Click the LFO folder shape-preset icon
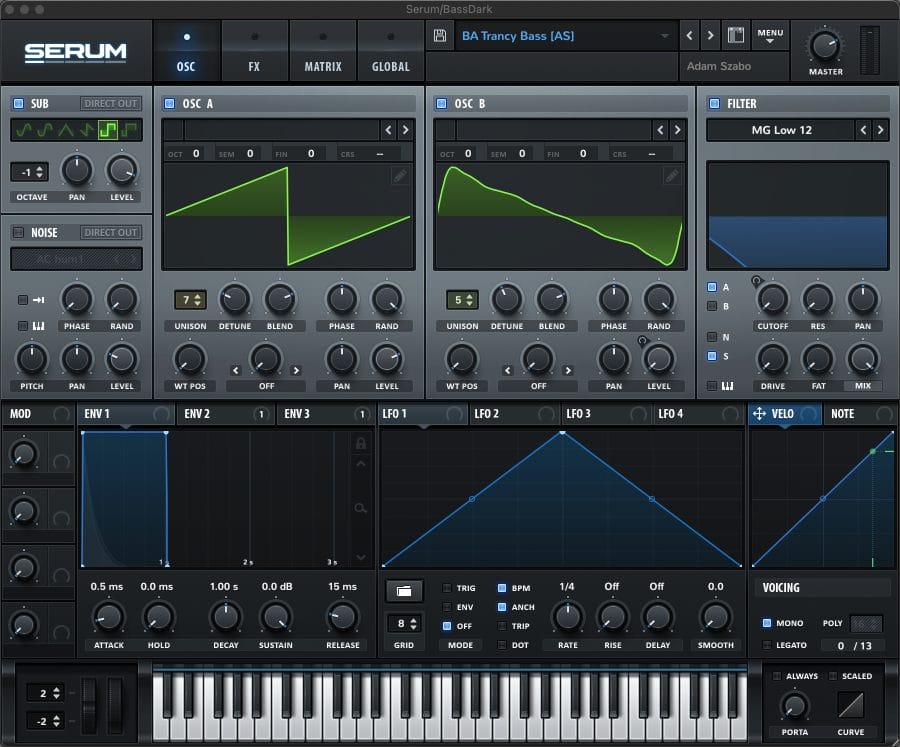The width and height of the screenshot is (900, 747). tap(403, 591)
